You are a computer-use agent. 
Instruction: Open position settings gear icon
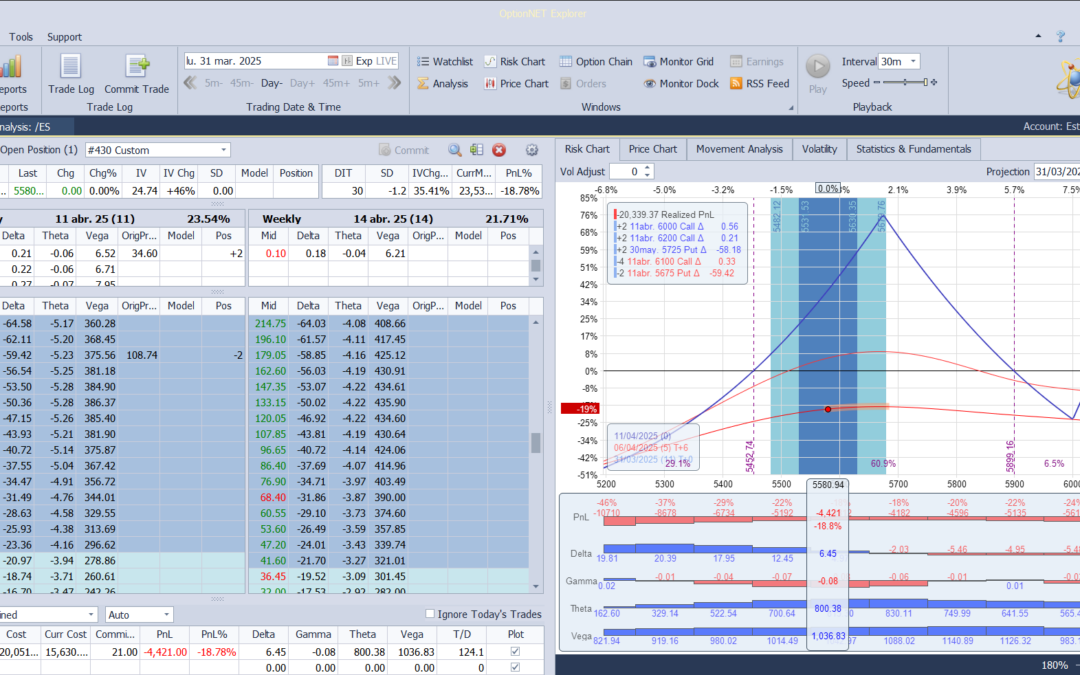(x=532, y=150)
